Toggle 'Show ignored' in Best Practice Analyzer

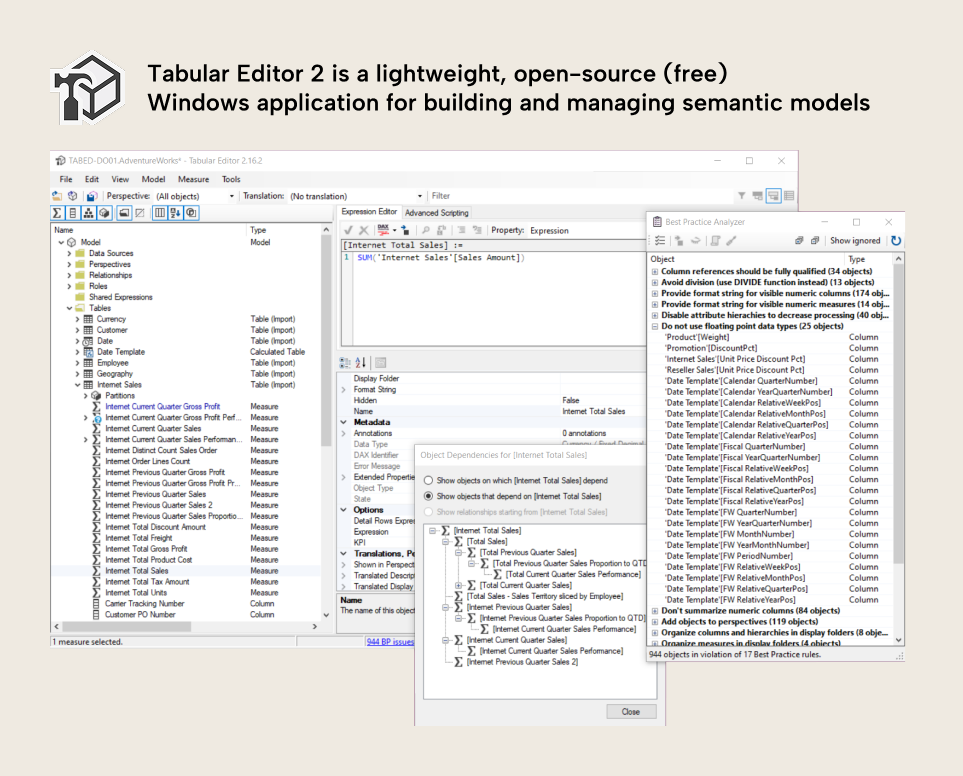pos(855,241)
